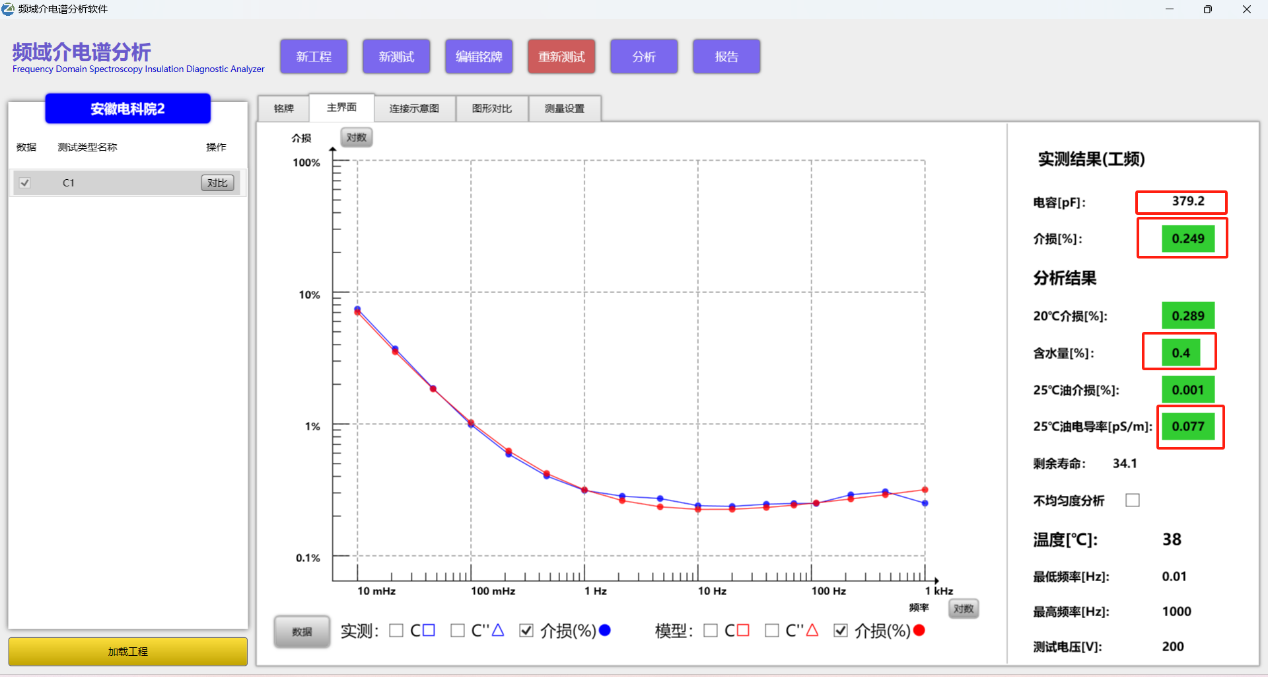Click 对比 button in C1 row
Viewport: 1268px width, 677px height.
(x=217, y=183)
